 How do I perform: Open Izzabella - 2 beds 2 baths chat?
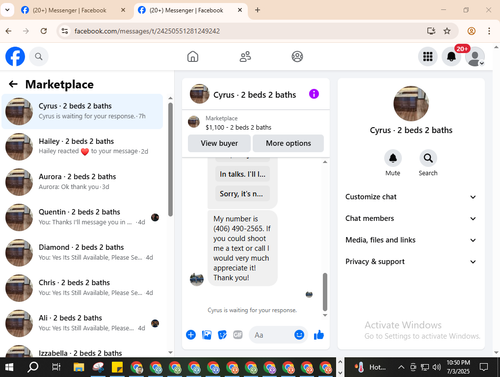[82, 349]
